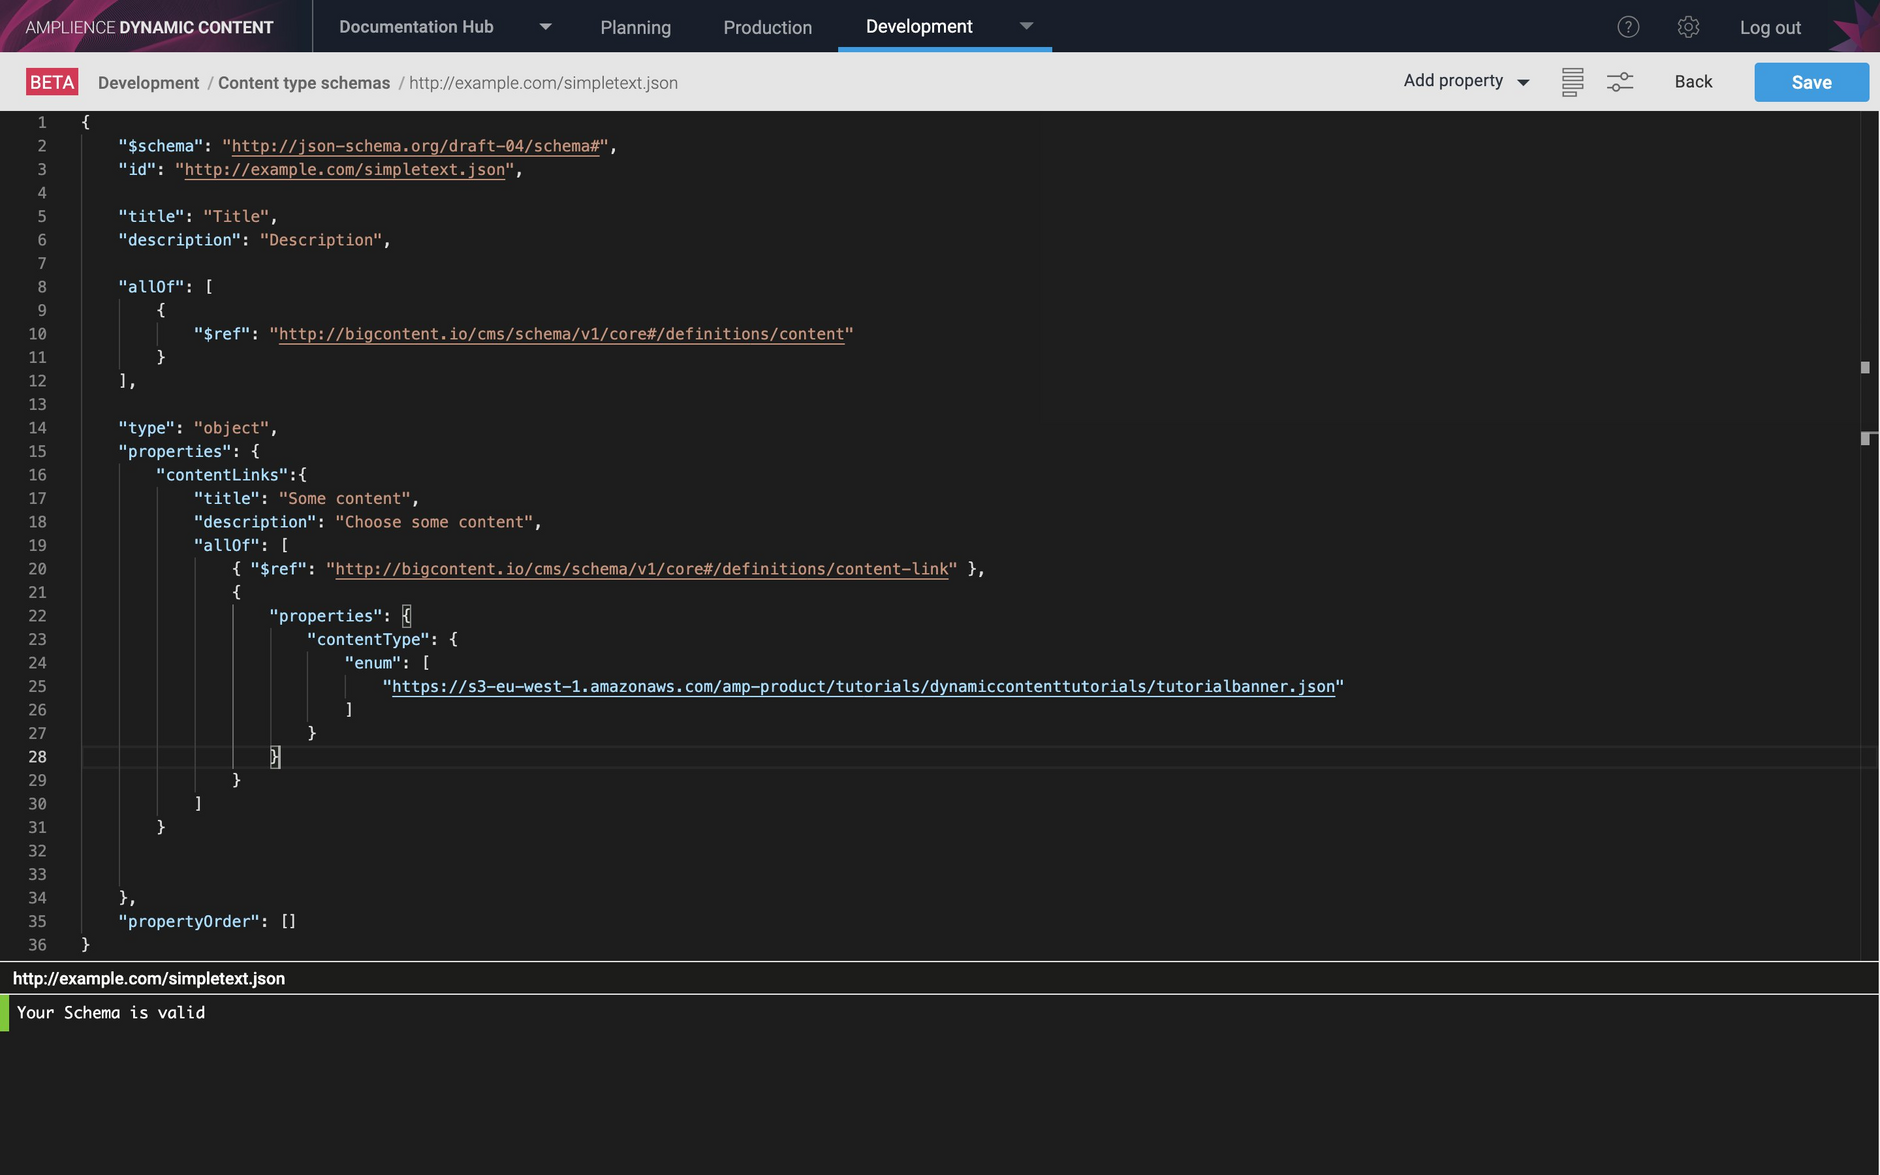
Task: Go to Content type schemas breadcrumb
Action: (304, 83)
